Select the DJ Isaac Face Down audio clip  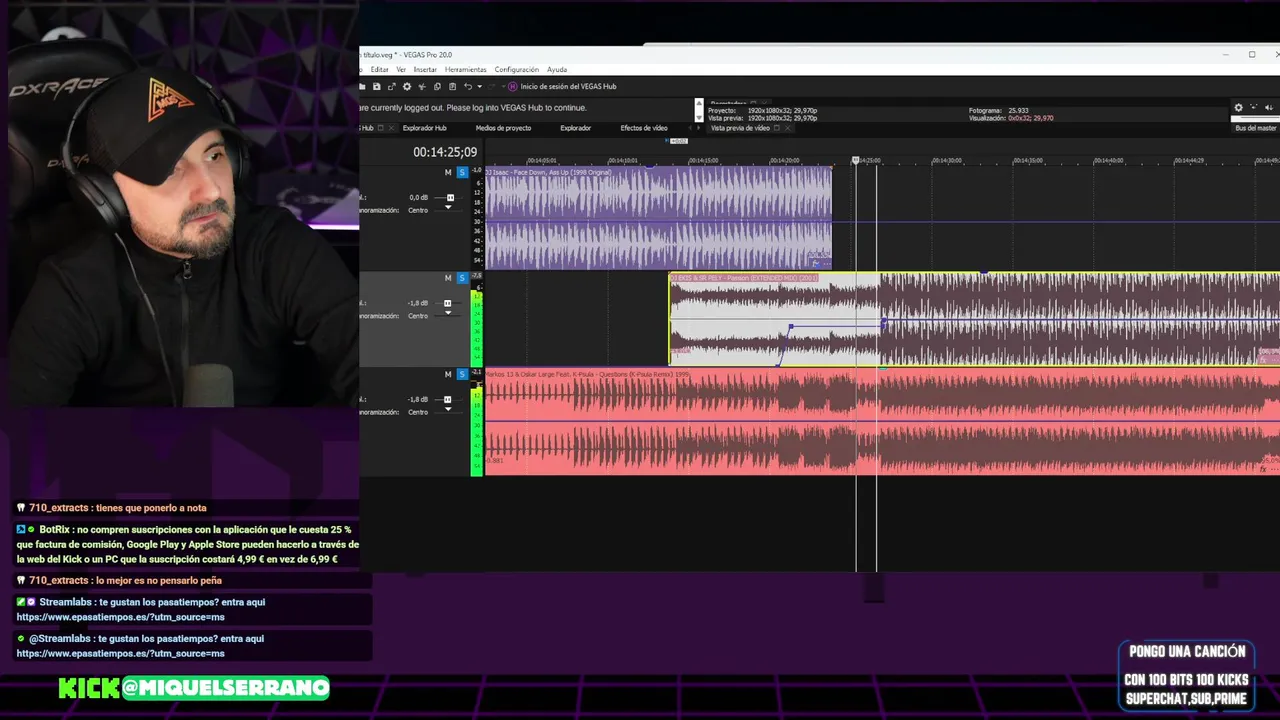tap(658, 218)
